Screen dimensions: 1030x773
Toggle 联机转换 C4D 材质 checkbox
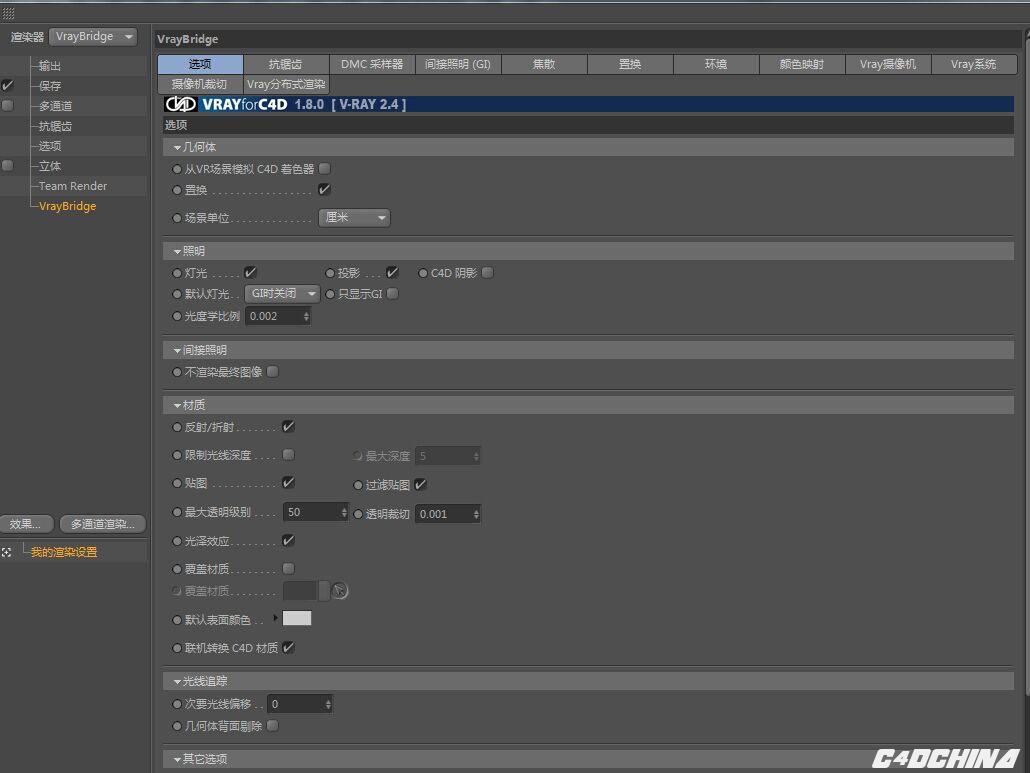pyautogui.click(x=288, y=648)
